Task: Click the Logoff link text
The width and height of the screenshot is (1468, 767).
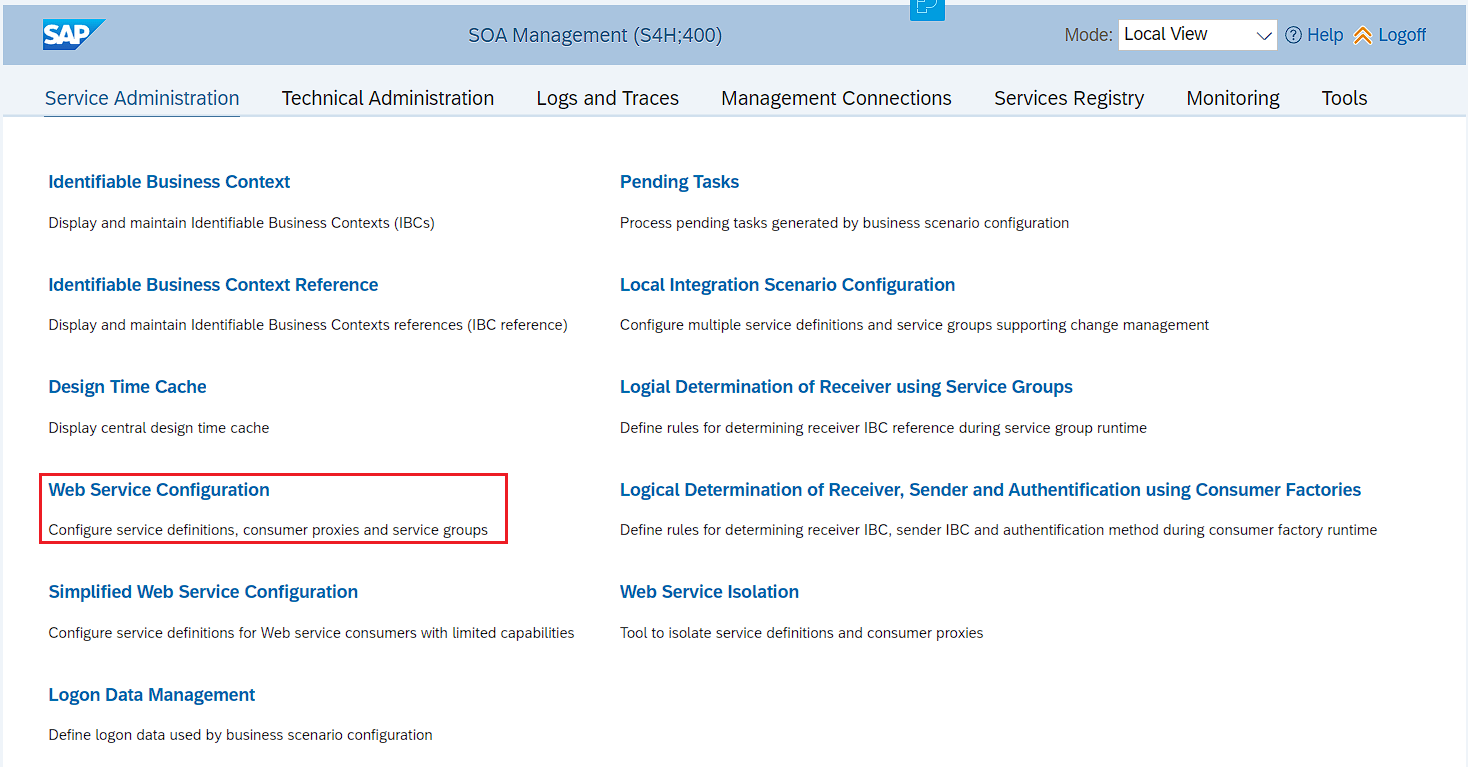Action: pyautogui.click(x=1402, y=35)
